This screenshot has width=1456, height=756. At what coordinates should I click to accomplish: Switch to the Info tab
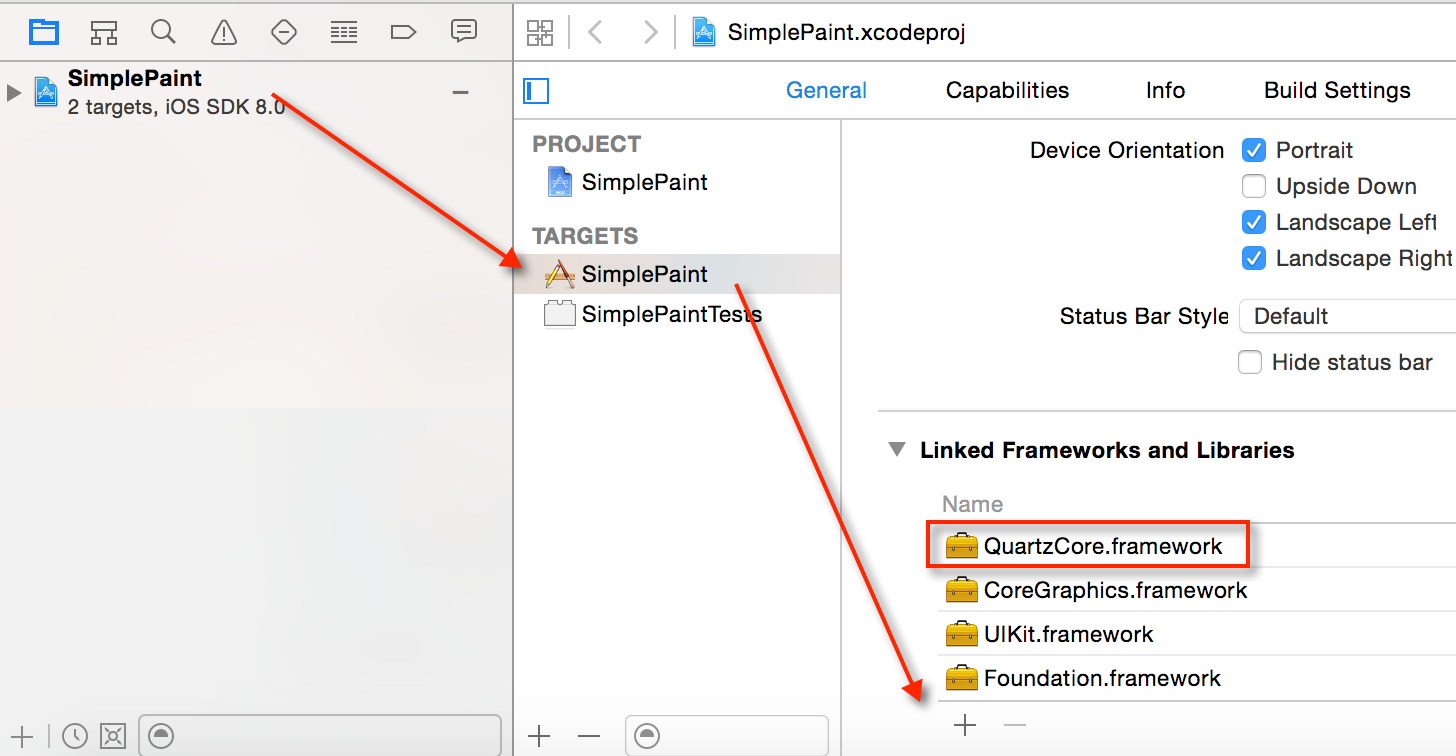pos(1165,90)
